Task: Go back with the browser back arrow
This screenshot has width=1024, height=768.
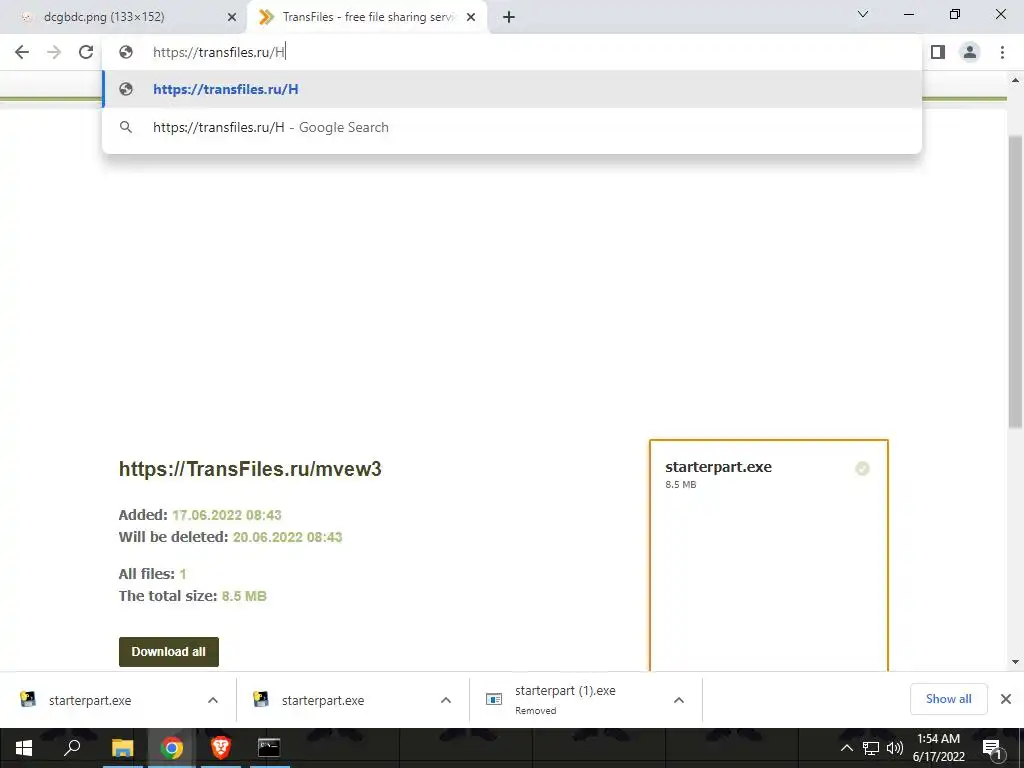Action: click(22, 52)
